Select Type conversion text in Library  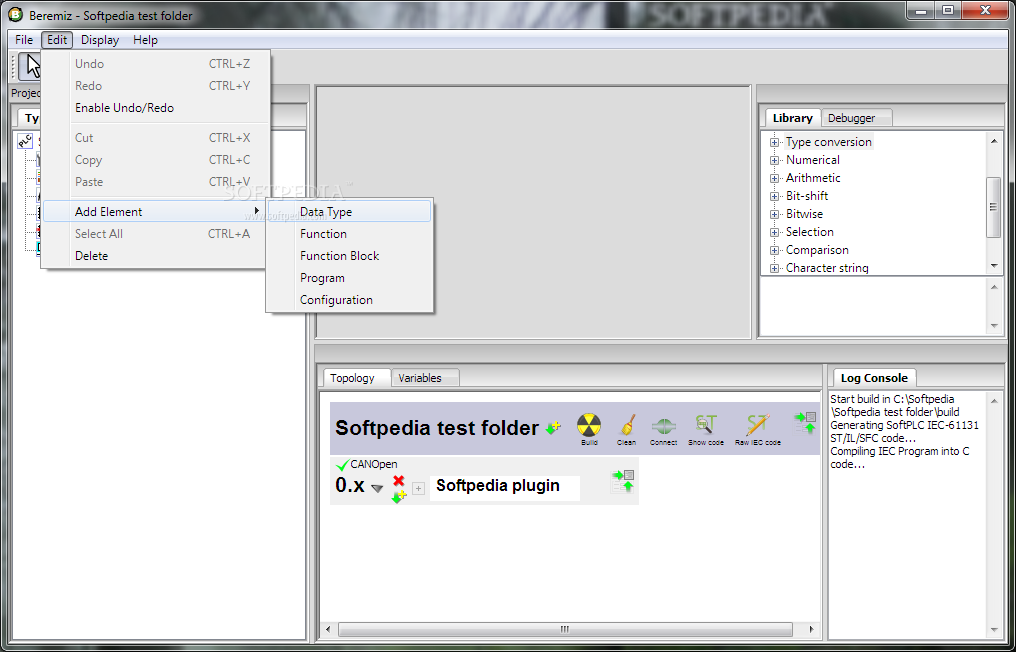829,142
